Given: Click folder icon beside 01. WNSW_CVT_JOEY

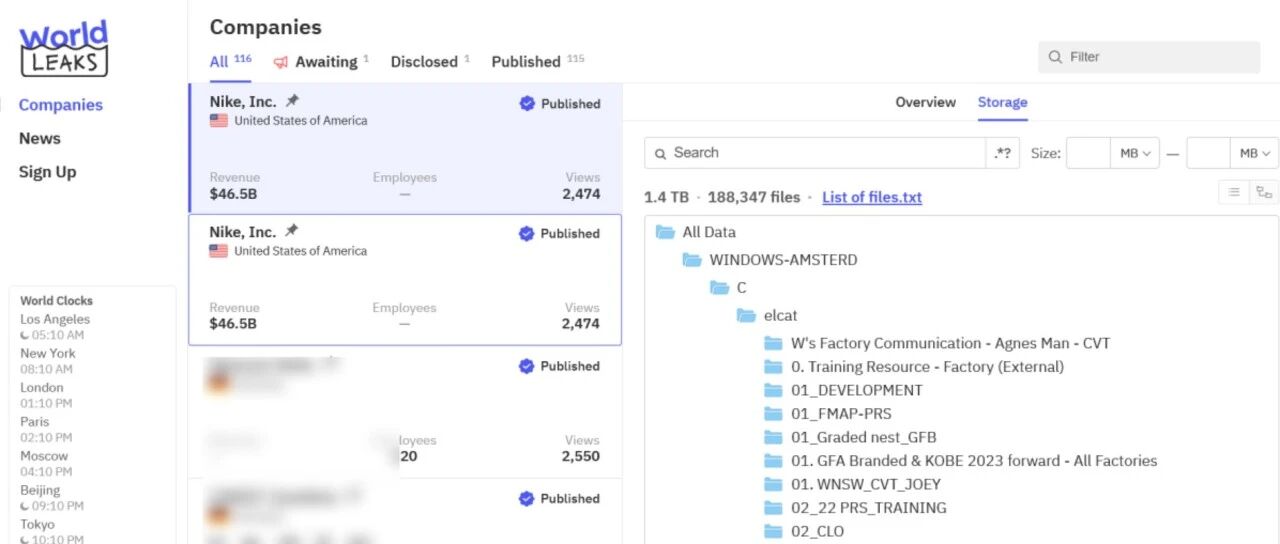Looking at the screenshot, I should coord(773,484).
